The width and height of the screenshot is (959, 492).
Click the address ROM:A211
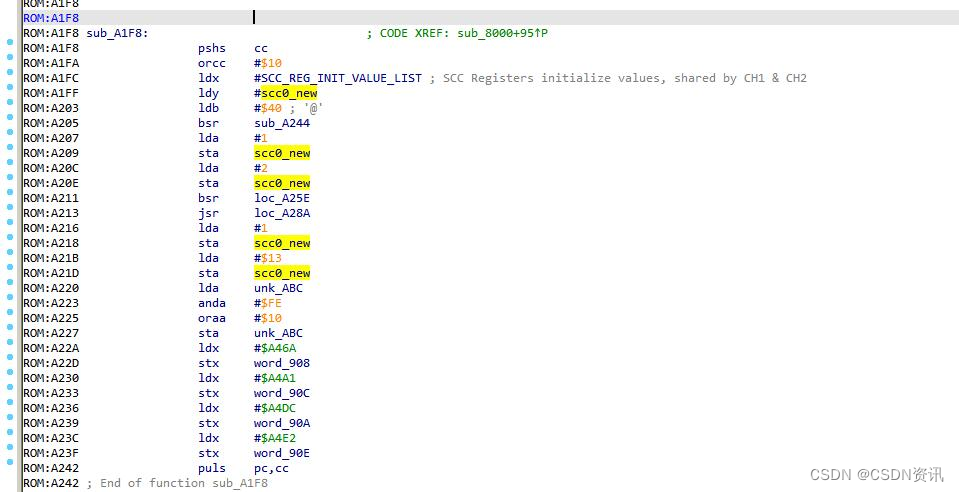51,198
